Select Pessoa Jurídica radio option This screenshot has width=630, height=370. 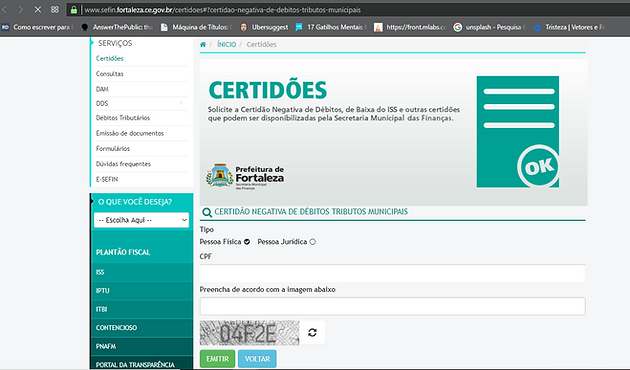point(313,242)
